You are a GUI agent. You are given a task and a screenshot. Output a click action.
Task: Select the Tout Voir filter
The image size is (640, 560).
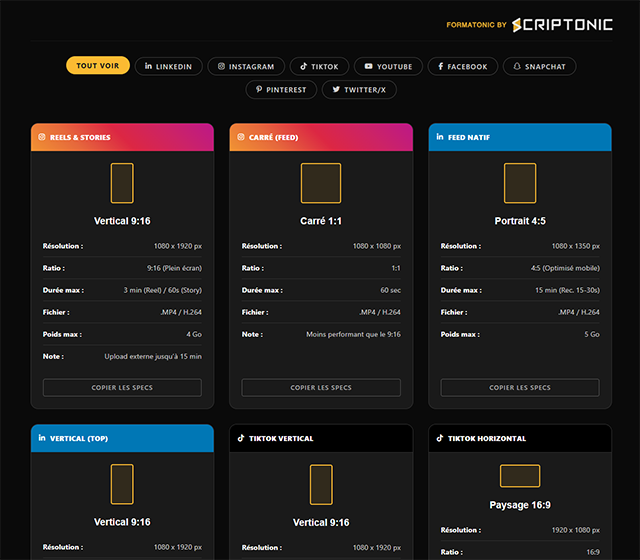(x=98, y=66)
